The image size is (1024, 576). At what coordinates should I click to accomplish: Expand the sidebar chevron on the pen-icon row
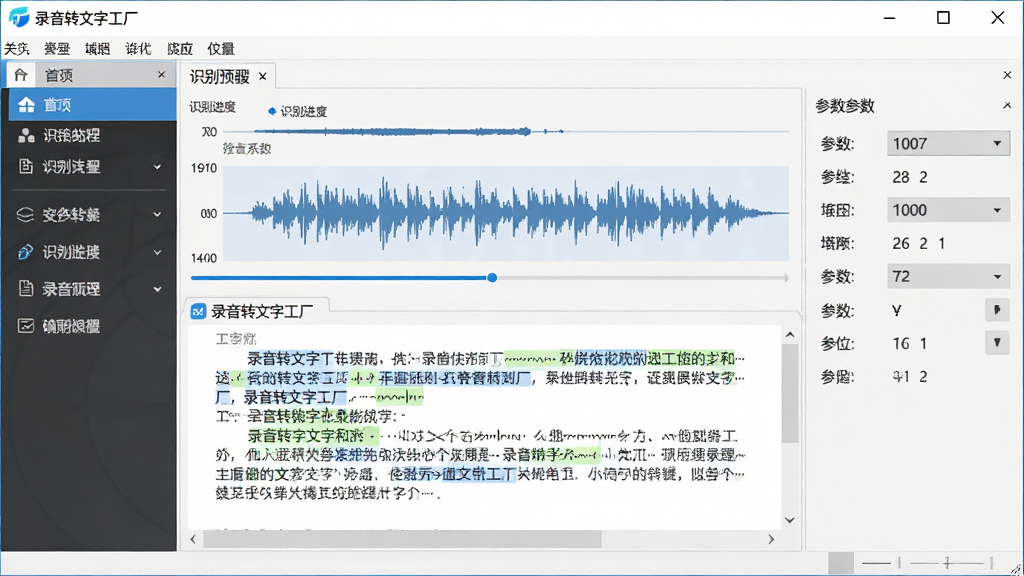pyautogui.click(x=157, y=252)
